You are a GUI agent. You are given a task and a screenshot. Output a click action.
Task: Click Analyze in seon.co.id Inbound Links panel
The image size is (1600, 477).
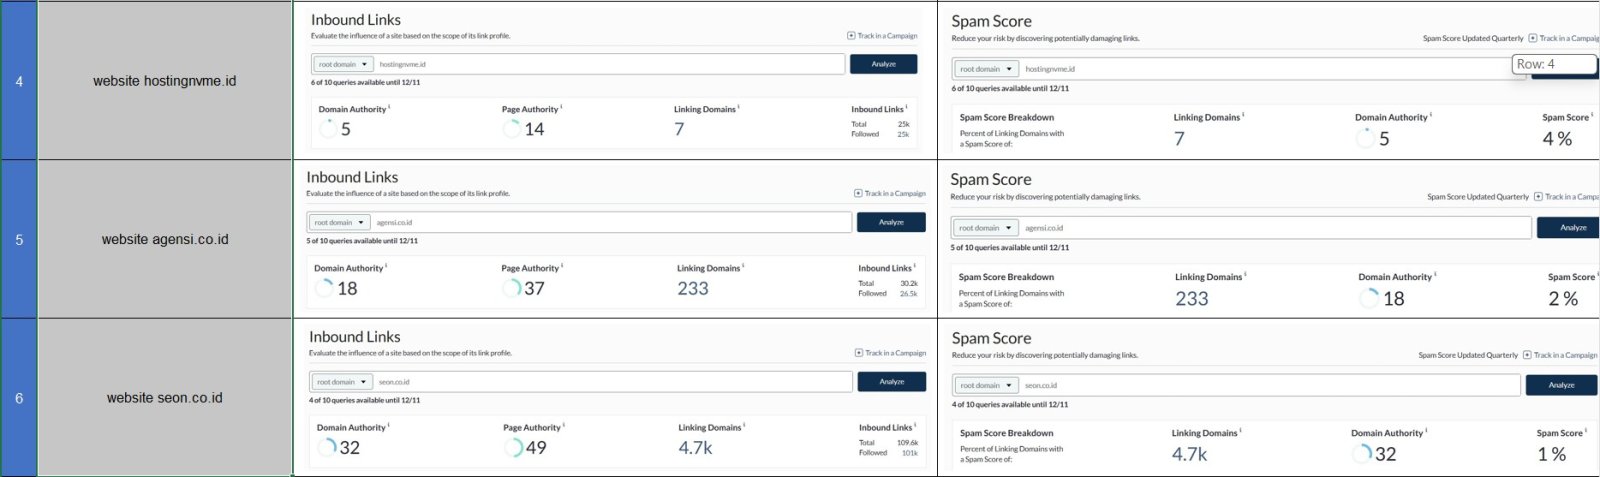(x=892, y=382)
